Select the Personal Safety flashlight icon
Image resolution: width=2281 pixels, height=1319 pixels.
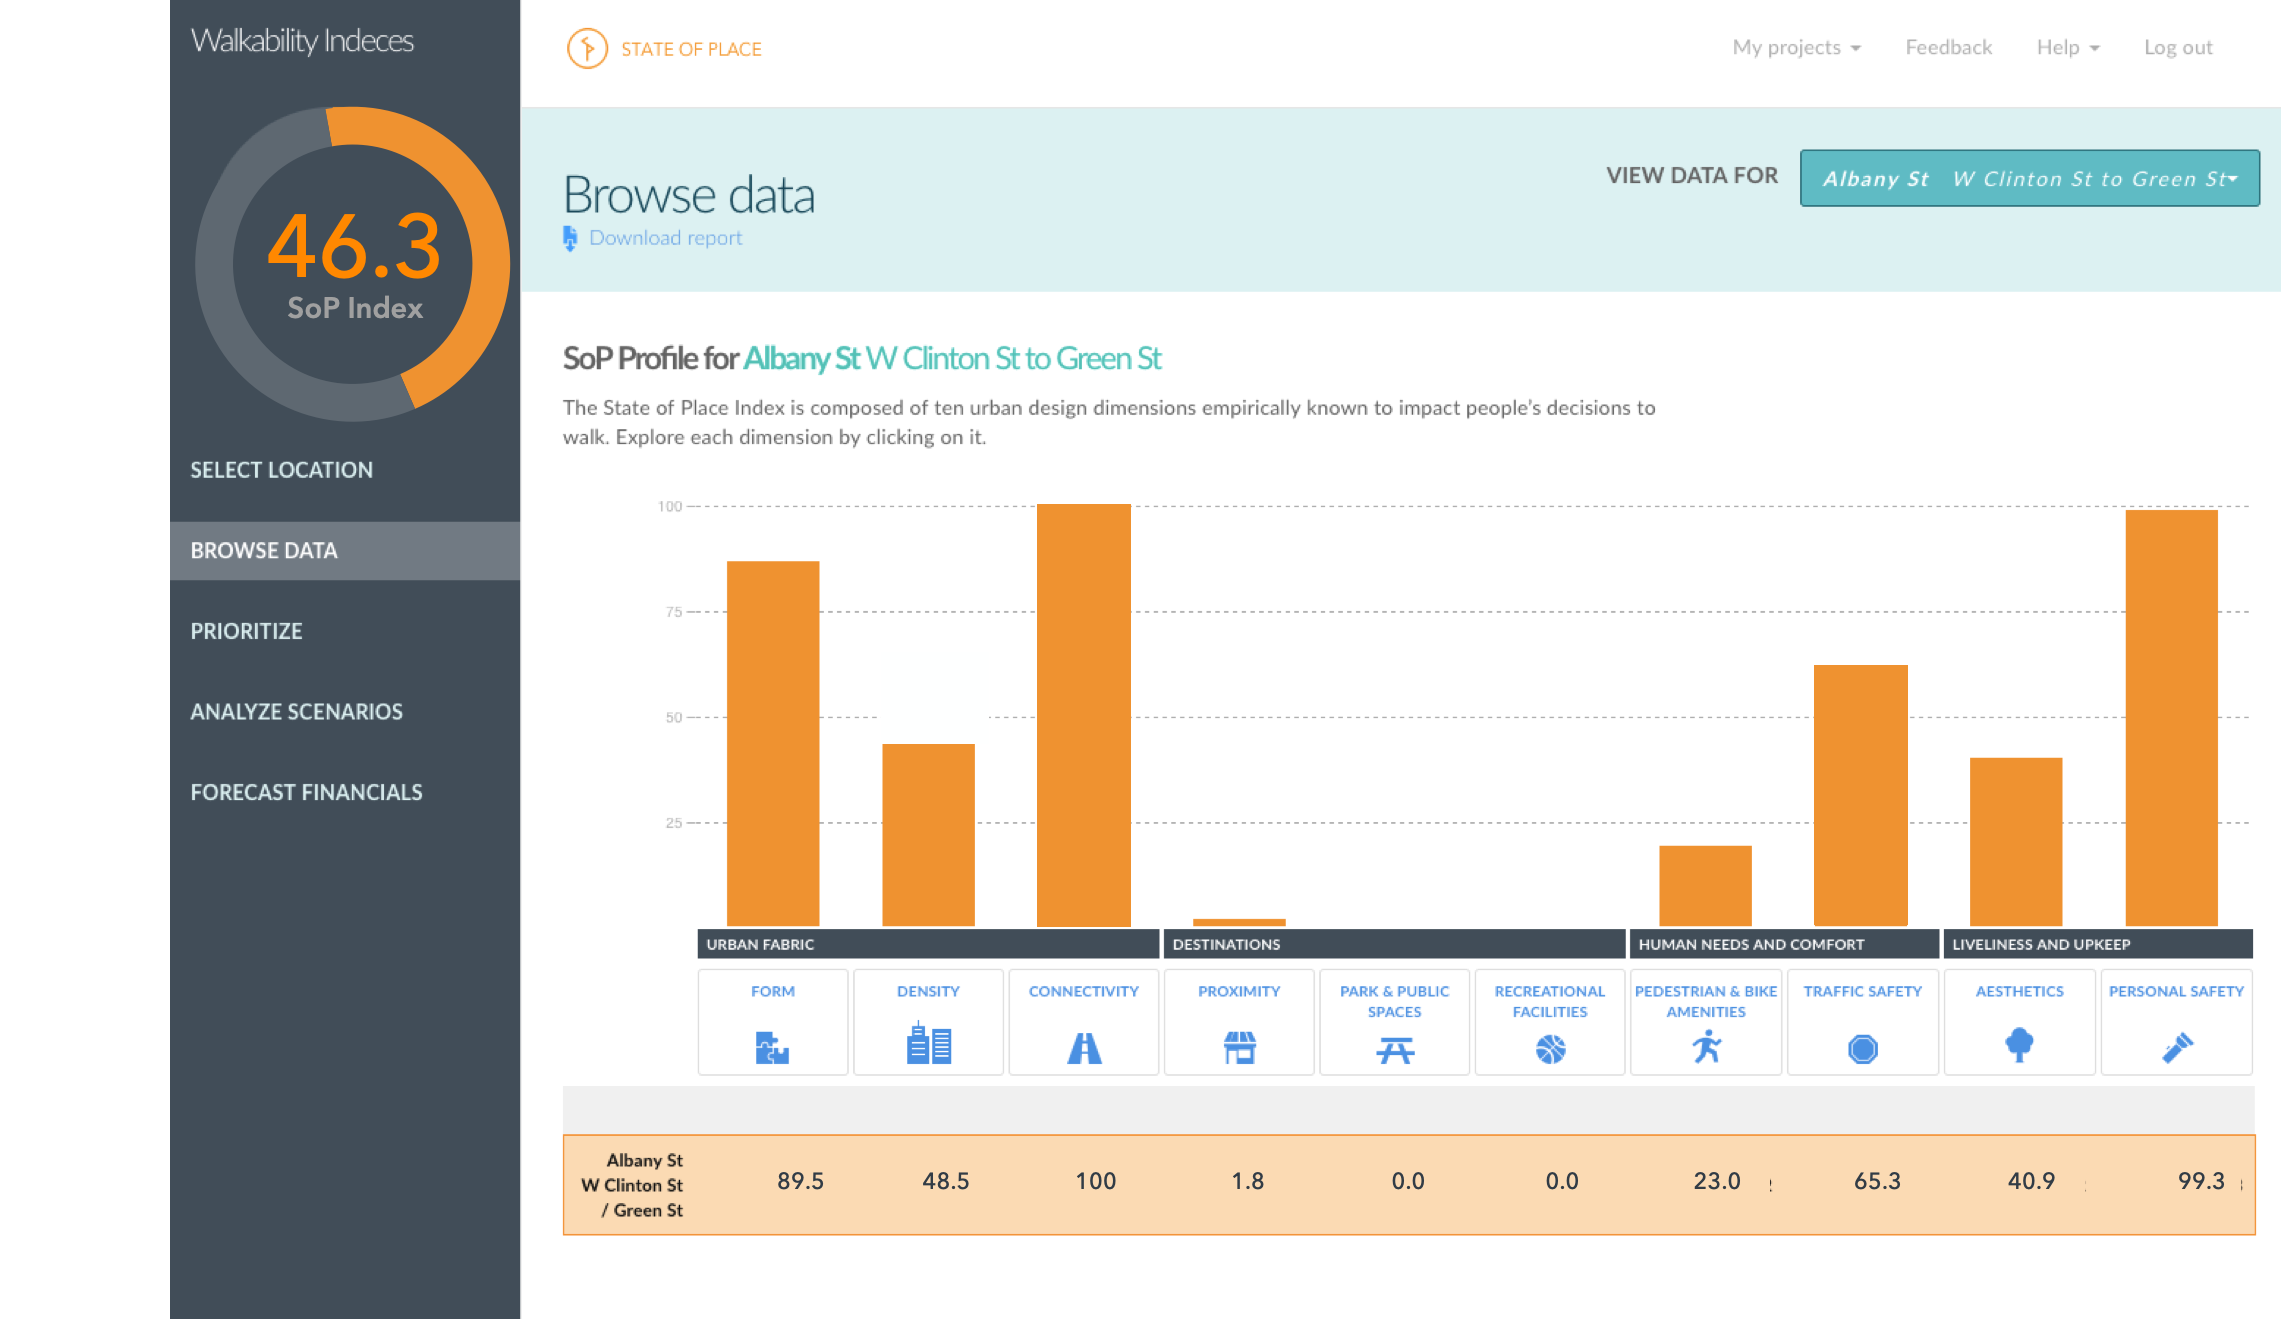click(2177, 1047)
